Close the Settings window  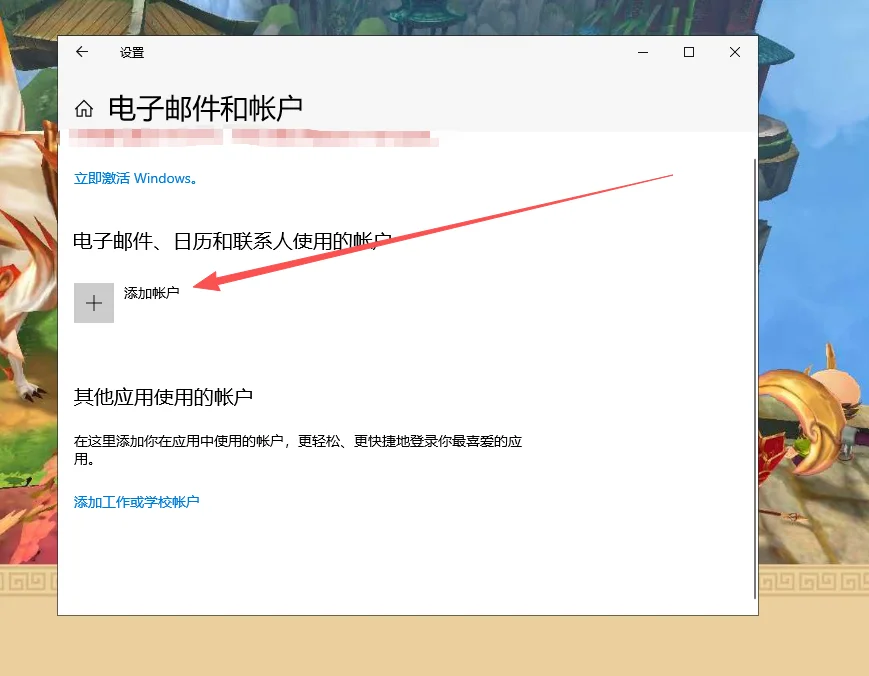(x=735, y=52)
